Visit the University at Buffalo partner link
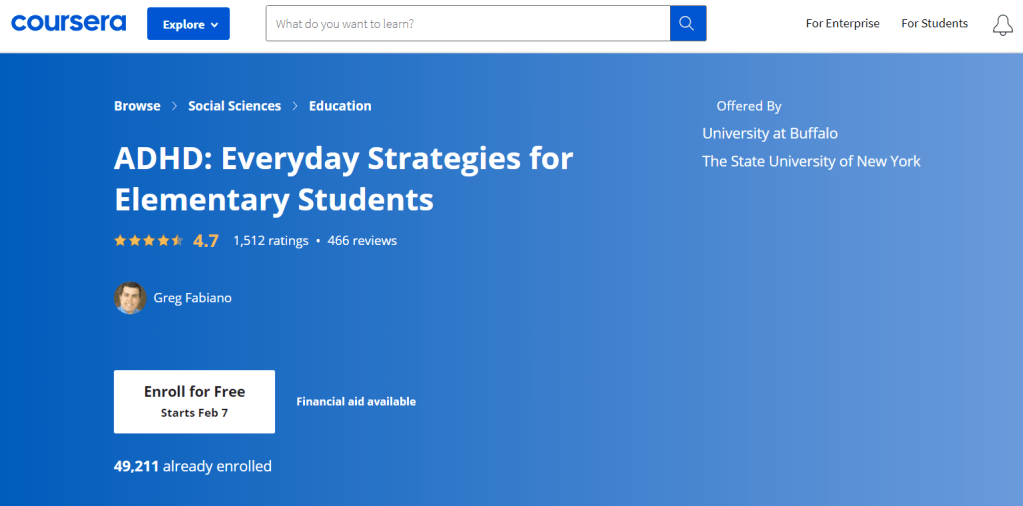1023x506 pixels. point(769,133)
